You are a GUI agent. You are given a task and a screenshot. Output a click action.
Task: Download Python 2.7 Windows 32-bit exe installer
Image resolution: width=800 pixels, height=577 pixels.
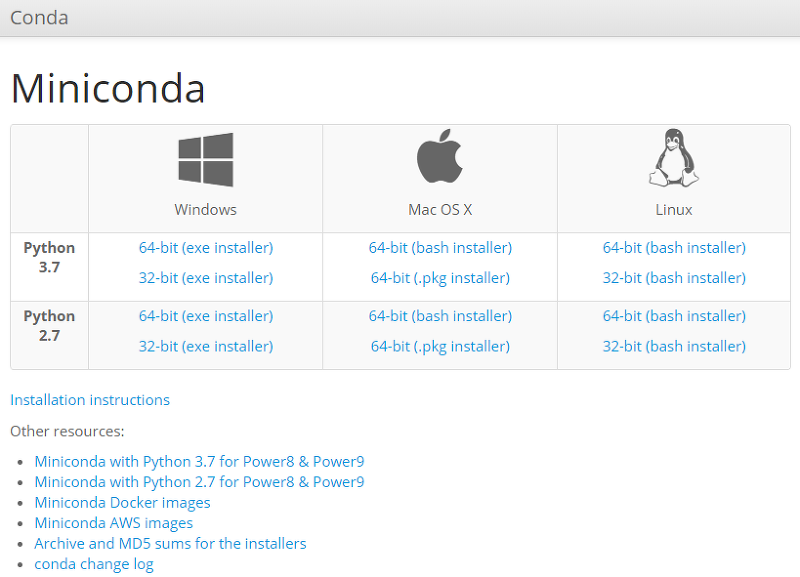click(206, 346)
